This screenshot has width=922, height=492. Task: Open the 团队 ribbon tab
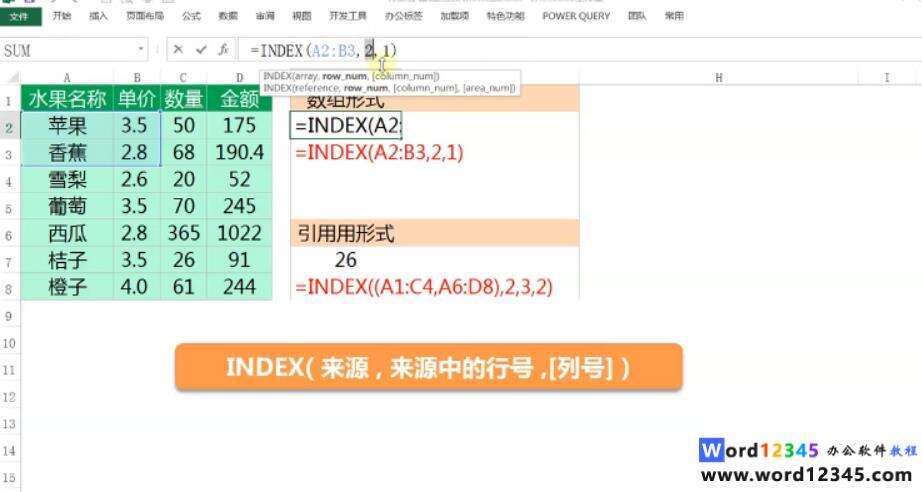pyautogui.click(x=637, y=16)
